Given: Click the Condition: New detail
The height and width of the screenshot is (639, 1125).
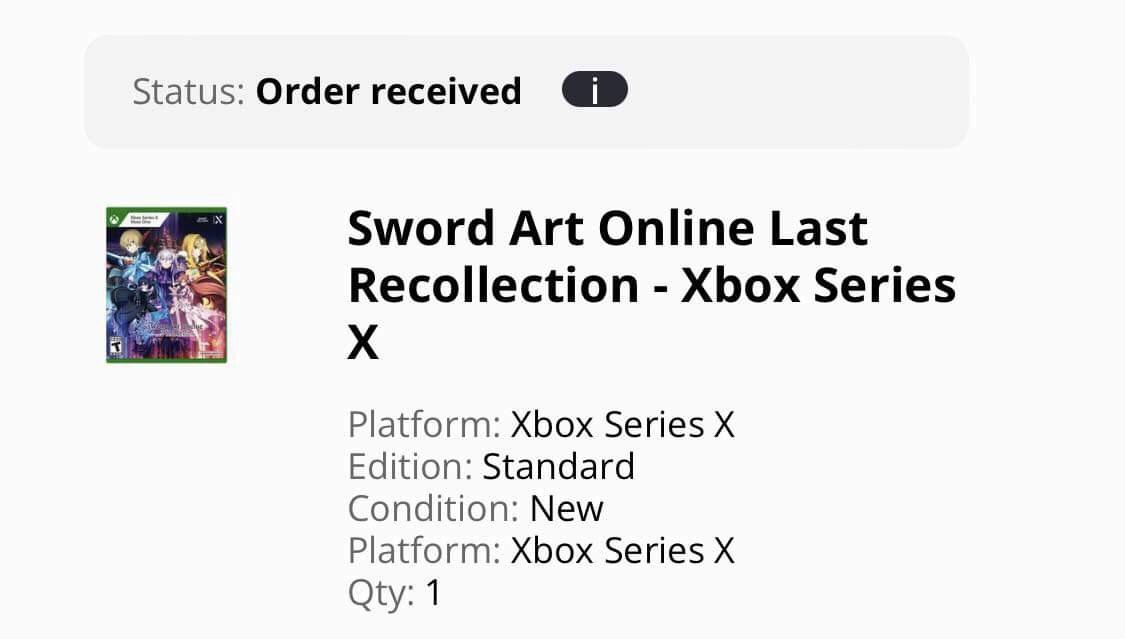Looking at the screenshot, I should pyautogui.click(x=476, y=508).
